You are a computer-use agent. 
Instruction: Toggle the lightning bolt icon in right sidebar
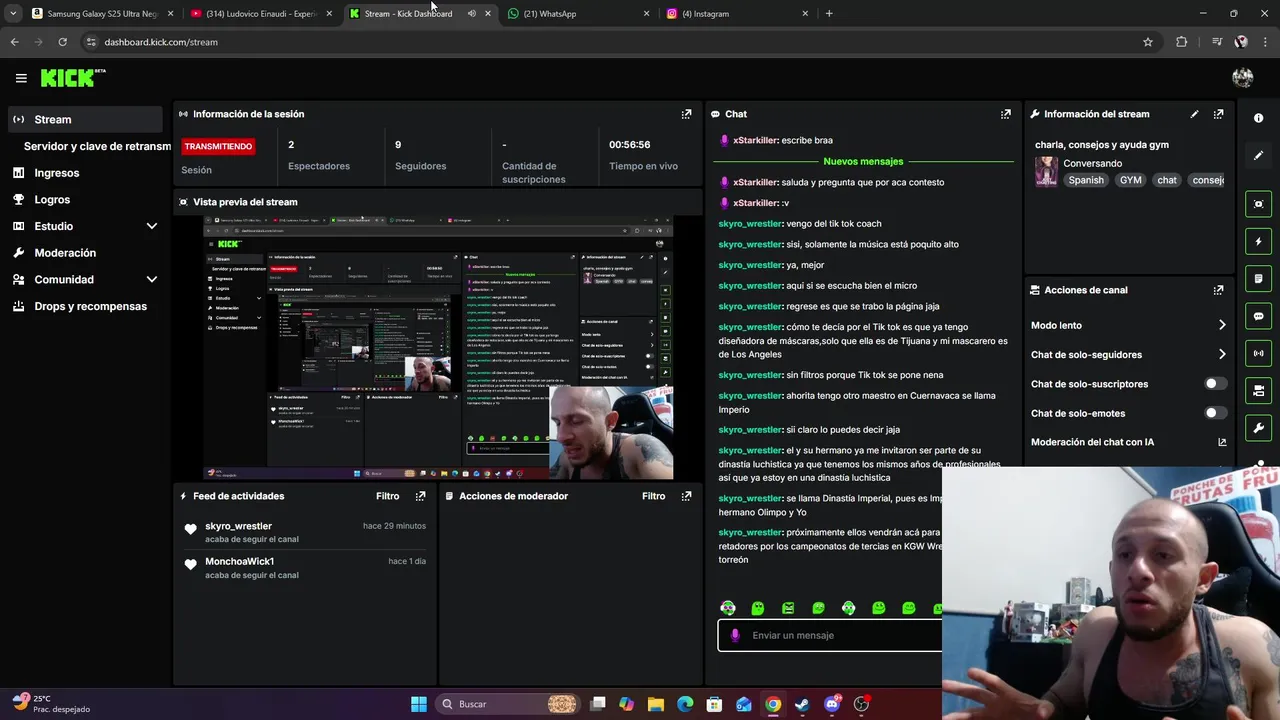click(1258, 241)
